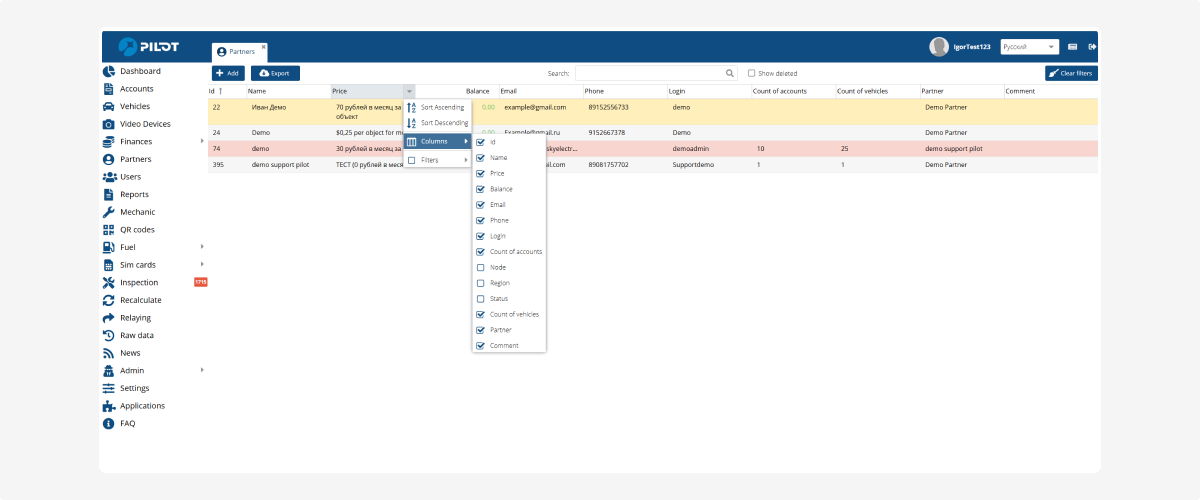Click the News feed icon
Screen dimensions: 1200x500
[x=109, y=353]
